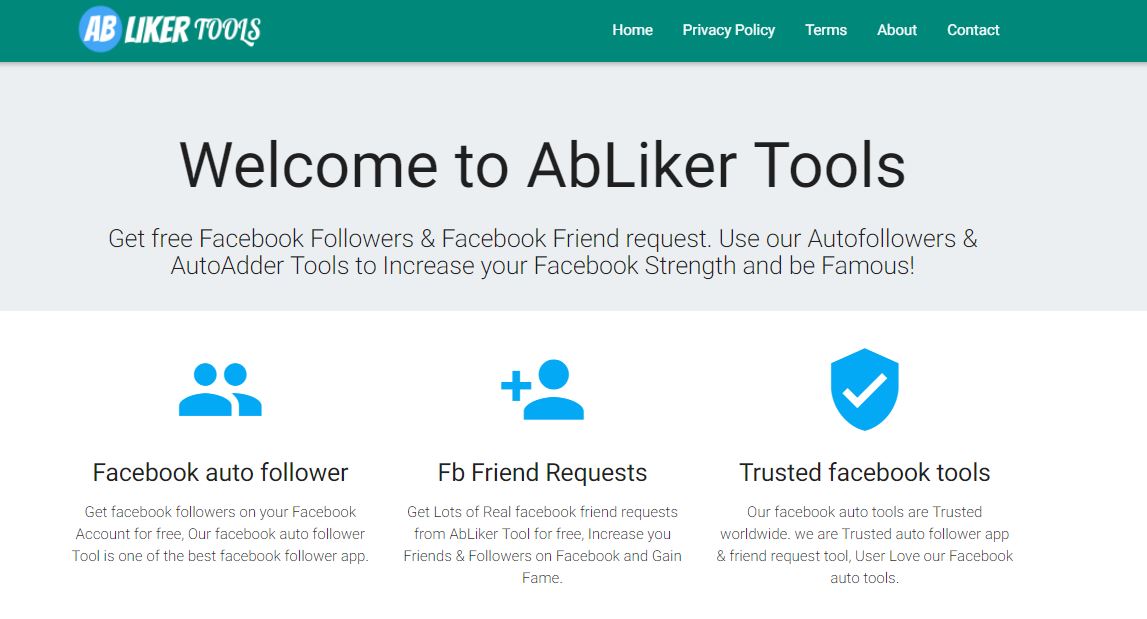Click the blue person silhouette with plus sign
This screenshot has height=619, width=1147.
541,388
